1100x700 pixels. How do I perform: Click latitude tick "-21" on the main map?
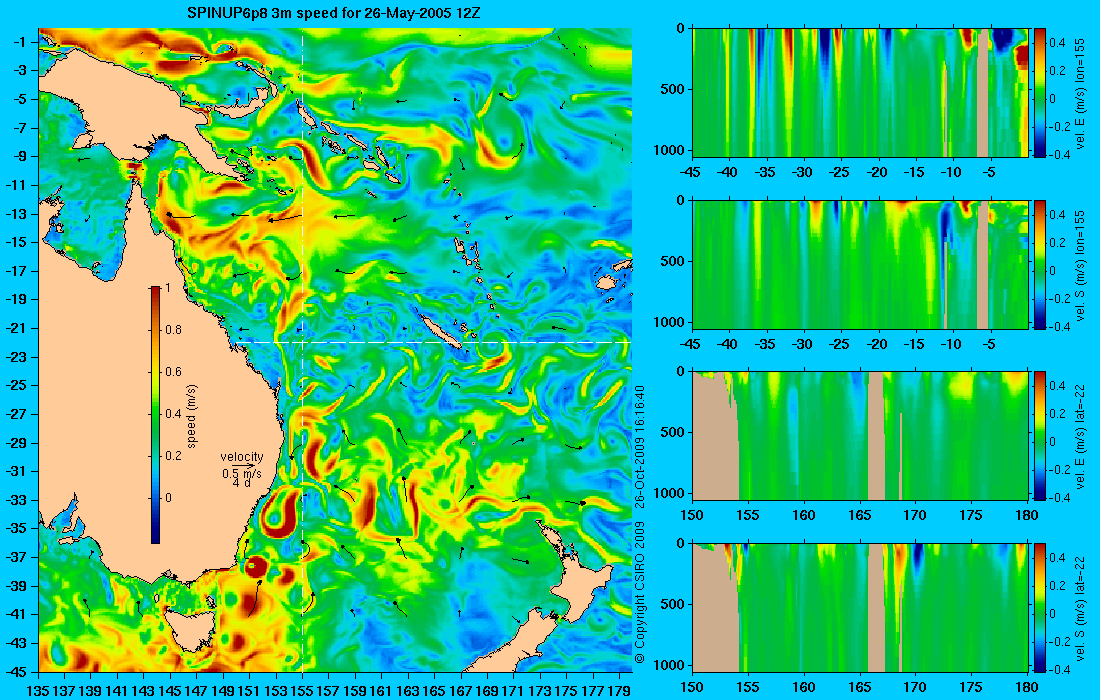point(16,328)
